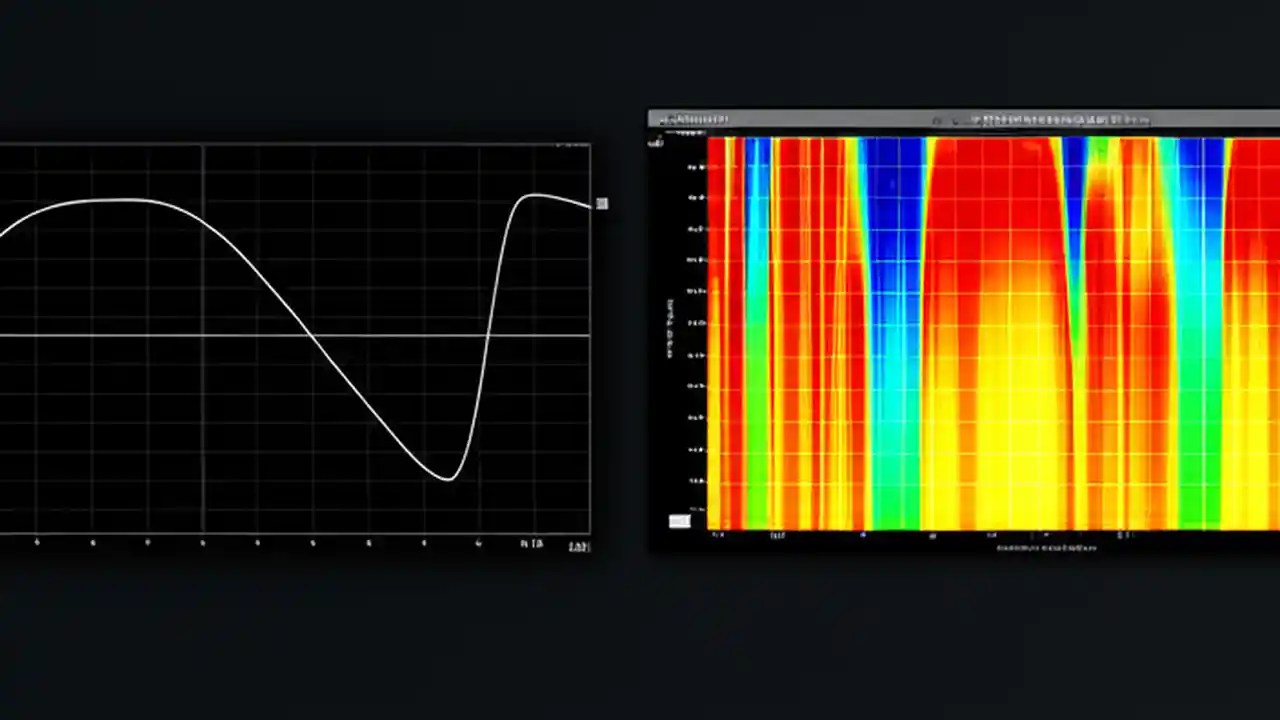Open the marker handle beside the waveform curve
This screenshot has width=1280, height=720.
[x=602, y=204]
